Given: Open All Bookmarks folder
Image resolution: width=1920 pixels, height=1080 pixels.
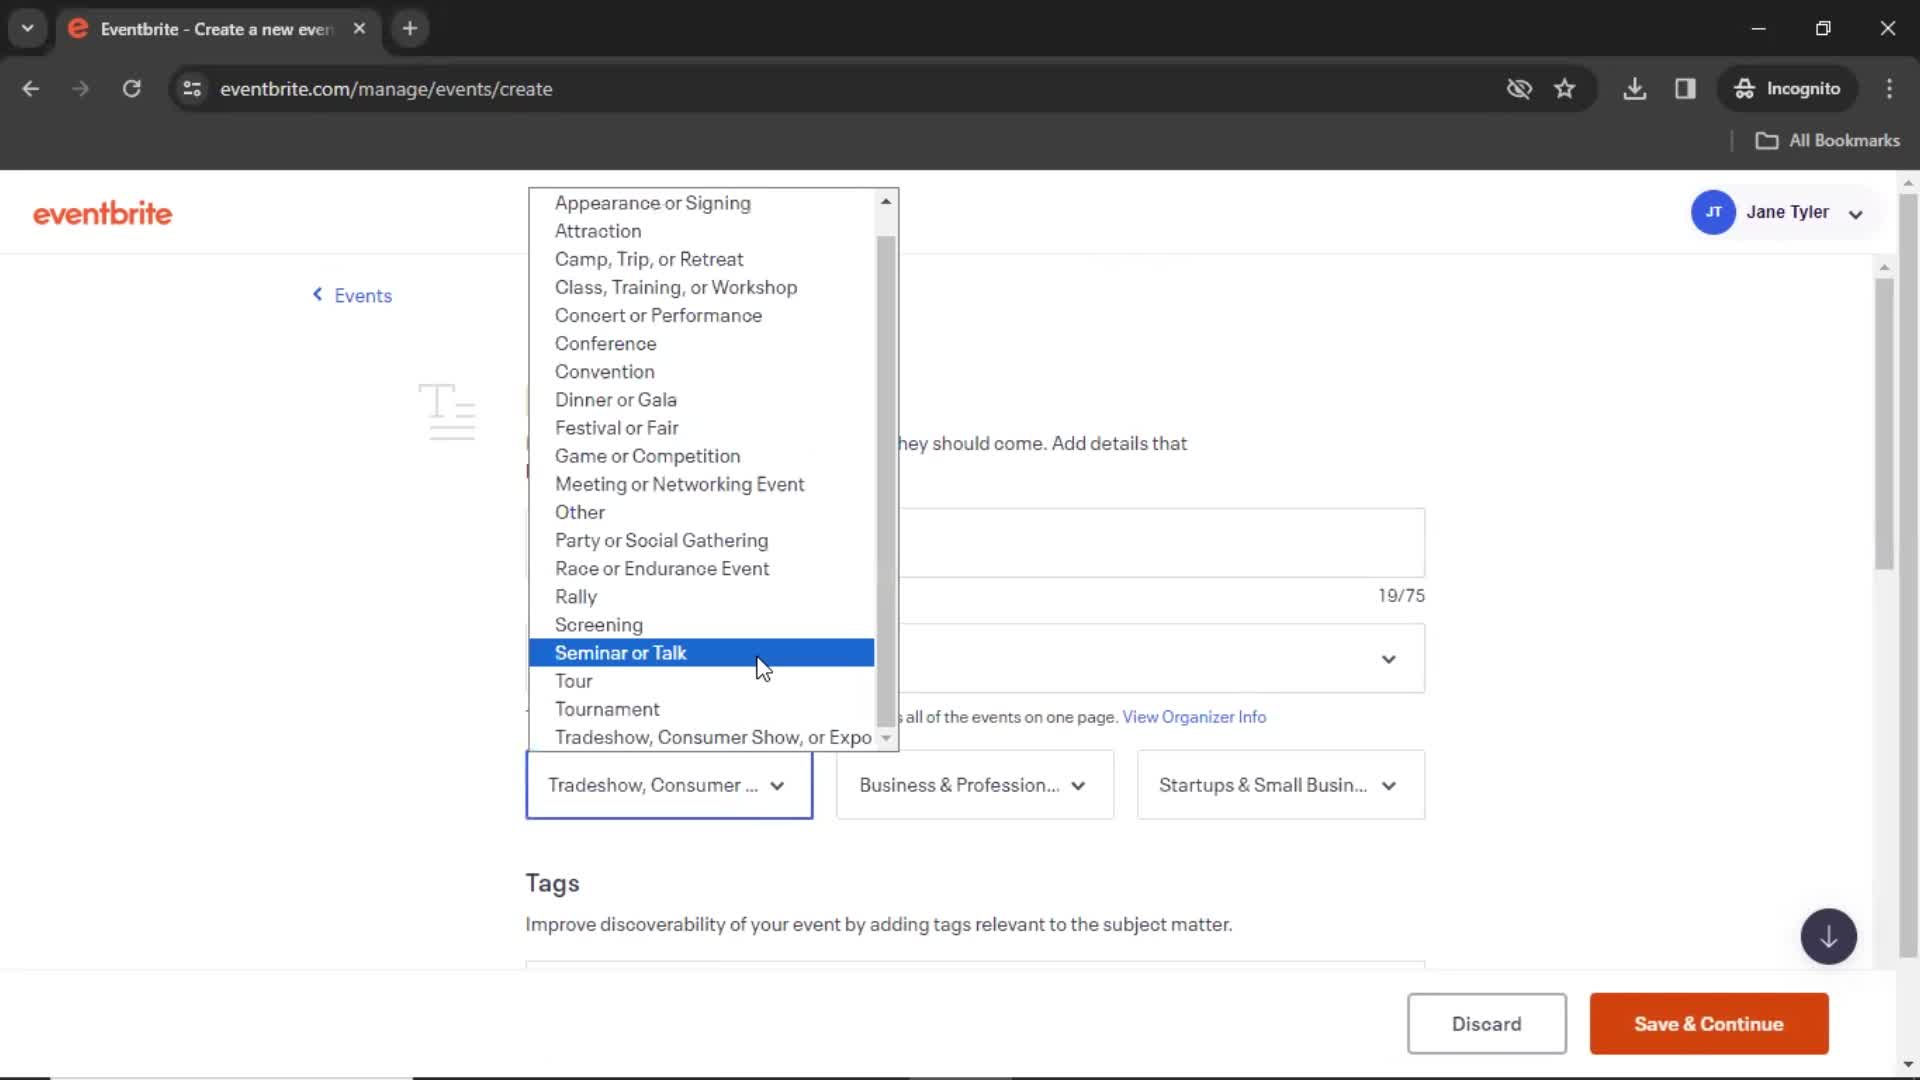Looking at the screenshot, I should tap(1827, 141).
